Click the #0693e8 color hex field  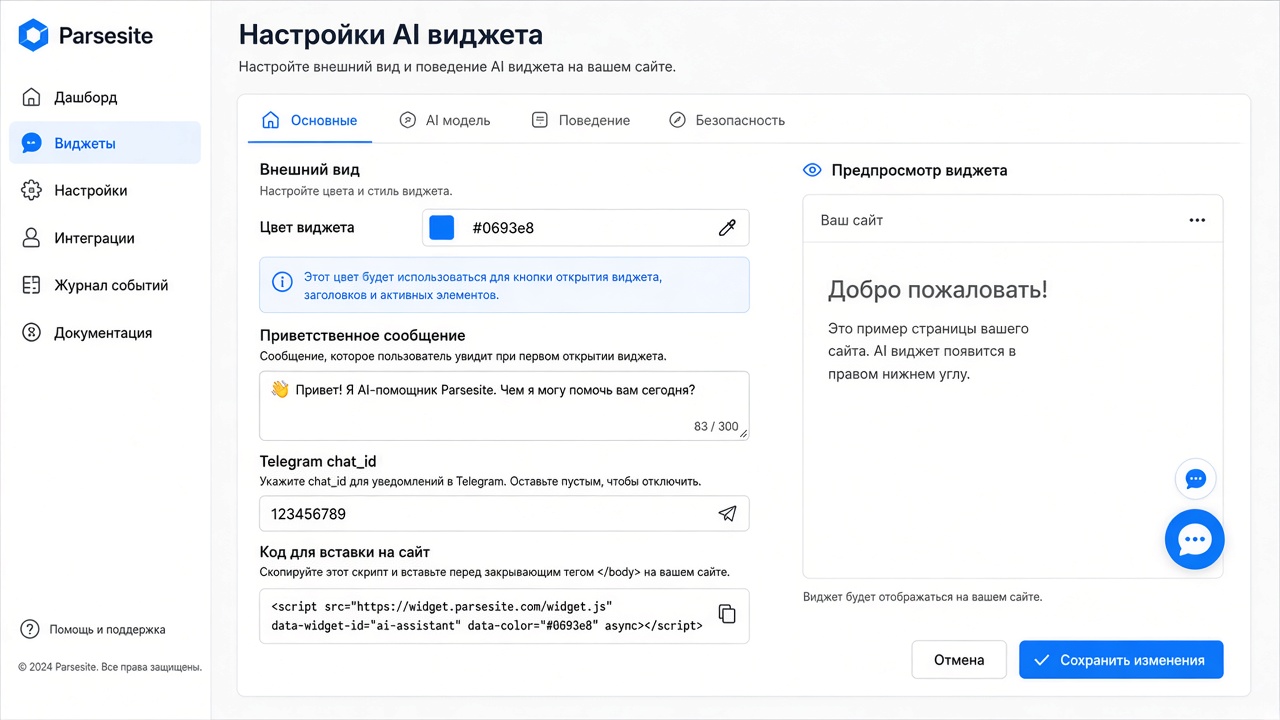pyautogui.click(x=585, y=228)
